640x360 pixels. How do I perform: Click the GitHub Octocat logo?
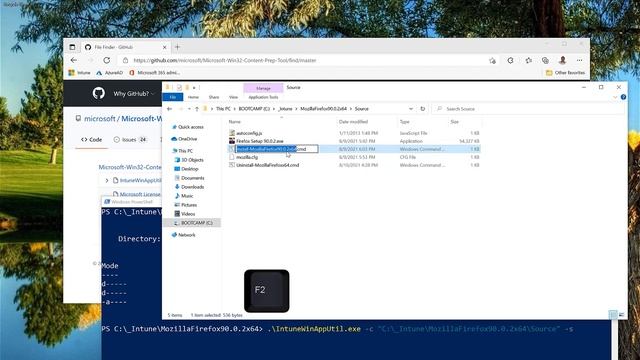point(98,93)
